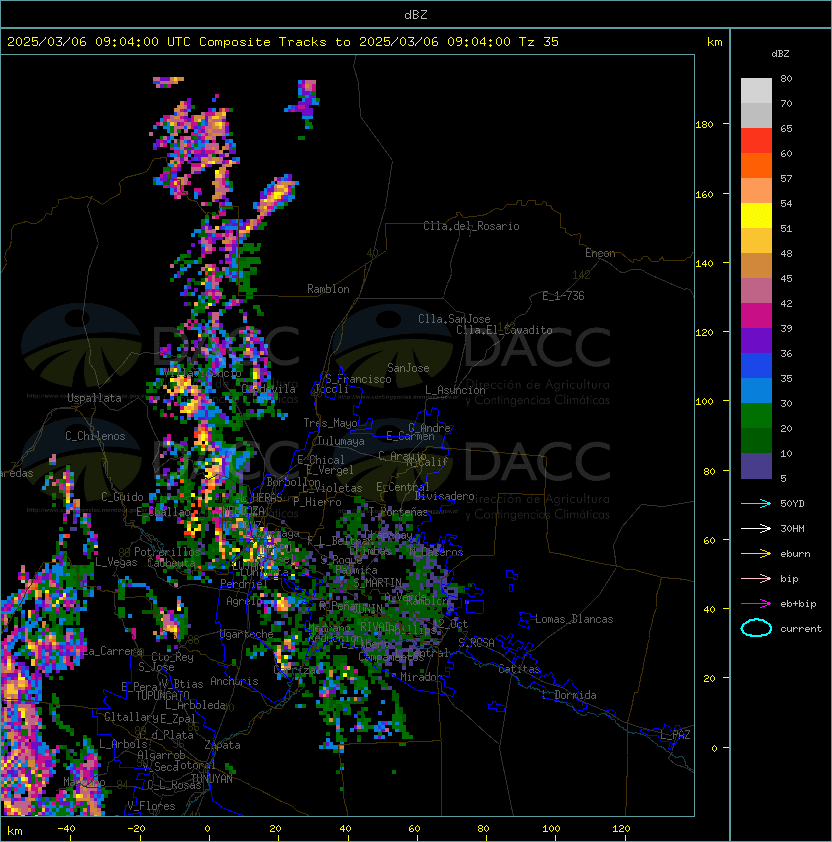Click the 'Clla.SanJose' map label
Viewport: 832px width, 842px height.
click(454, 319)
